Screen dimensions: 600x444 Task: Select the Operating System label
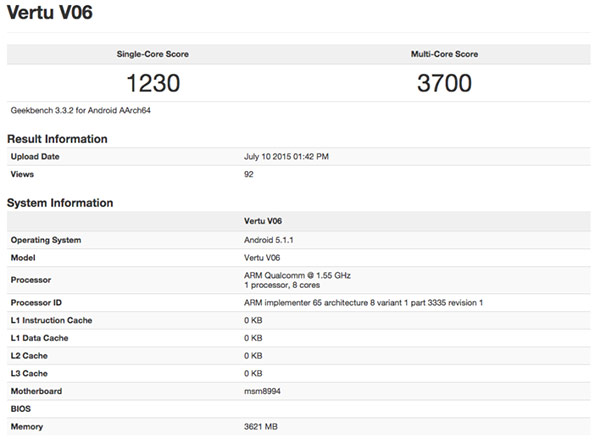[46, 240]
